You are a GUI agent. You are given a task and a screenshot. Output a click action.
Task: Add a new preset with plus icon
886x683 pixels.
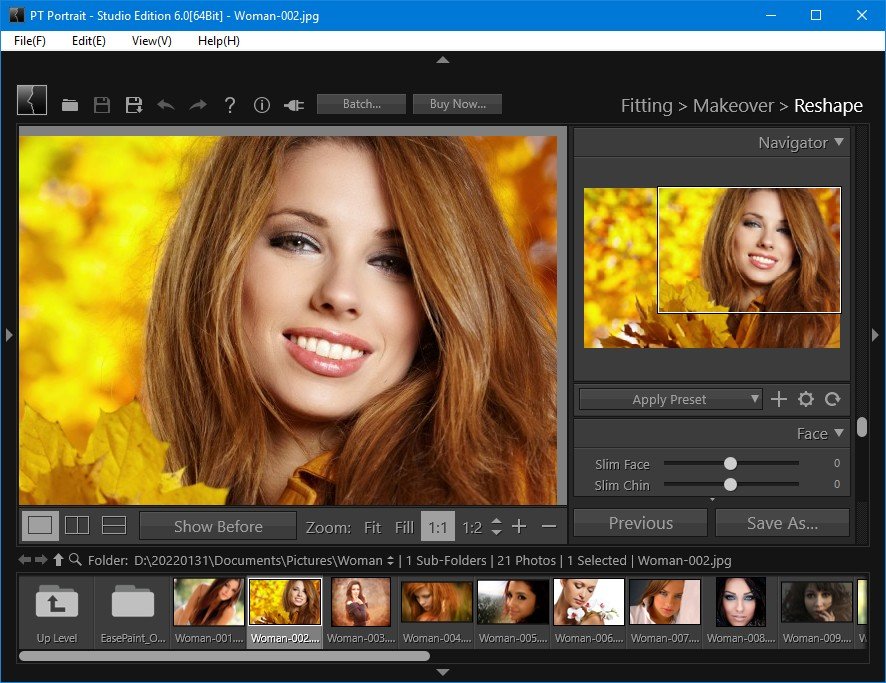[x=779, y=399]
